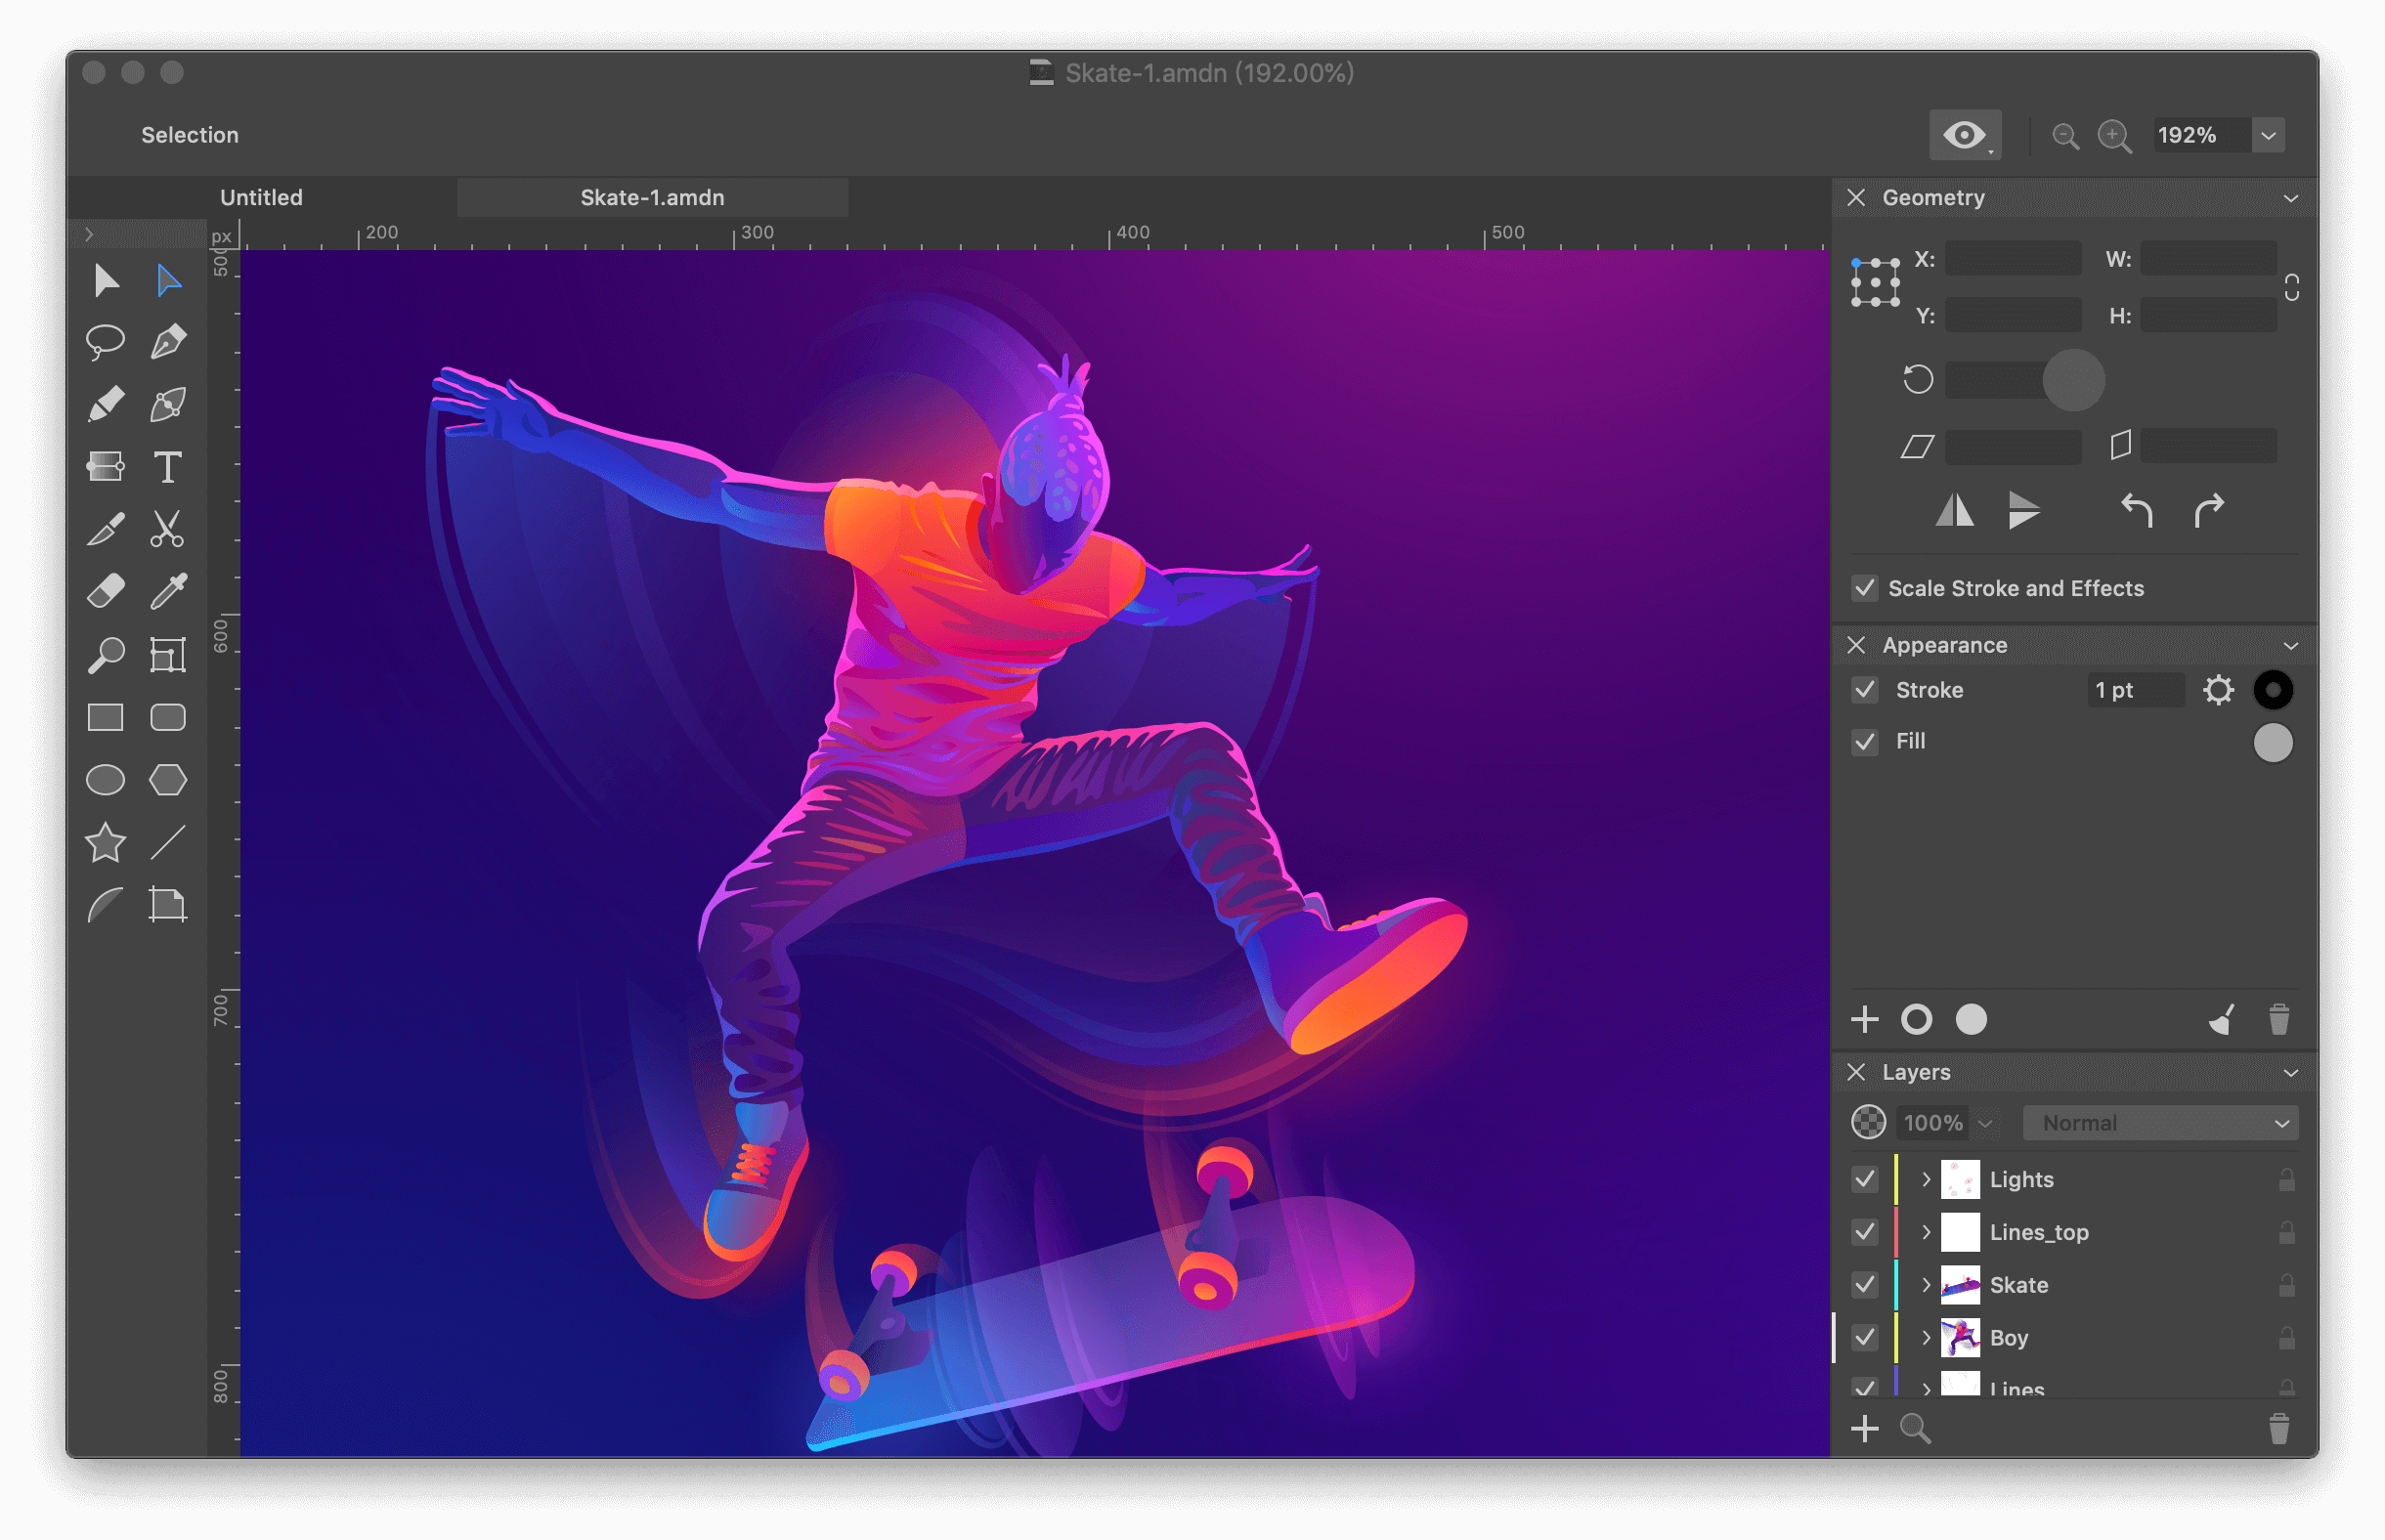Viewport: 2385px width, 1540px height.
Task: Add a new stroke ring button
Action: coord(1917,1020)
